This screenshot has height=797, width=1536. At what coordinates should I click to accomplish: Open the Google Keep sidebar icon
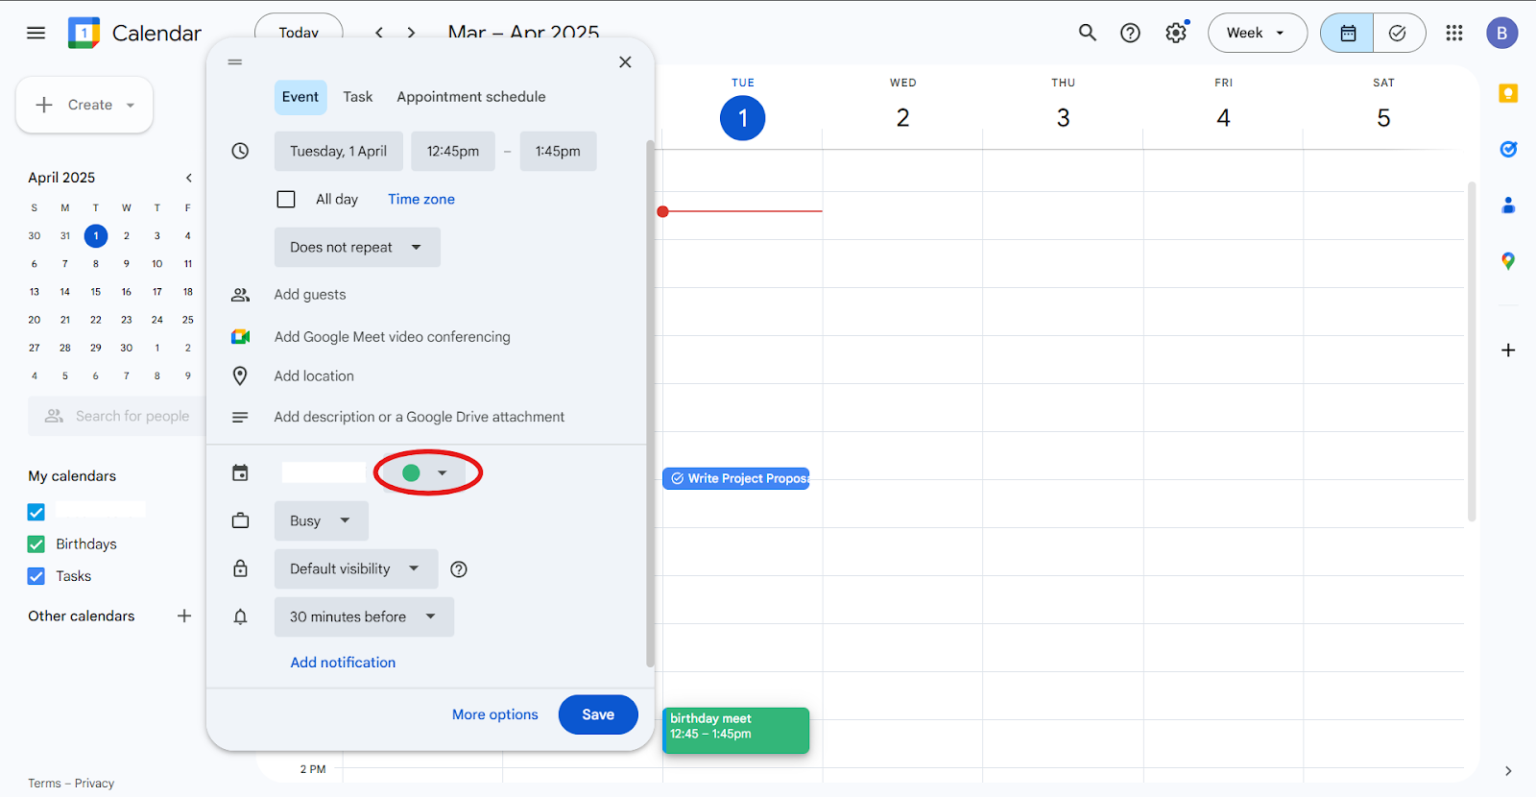(1509, 93)
